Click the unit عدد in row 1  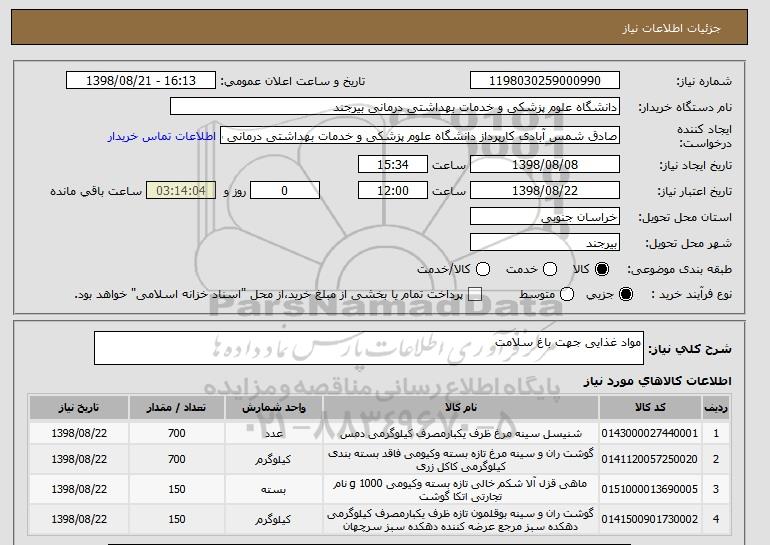point(274,434)
